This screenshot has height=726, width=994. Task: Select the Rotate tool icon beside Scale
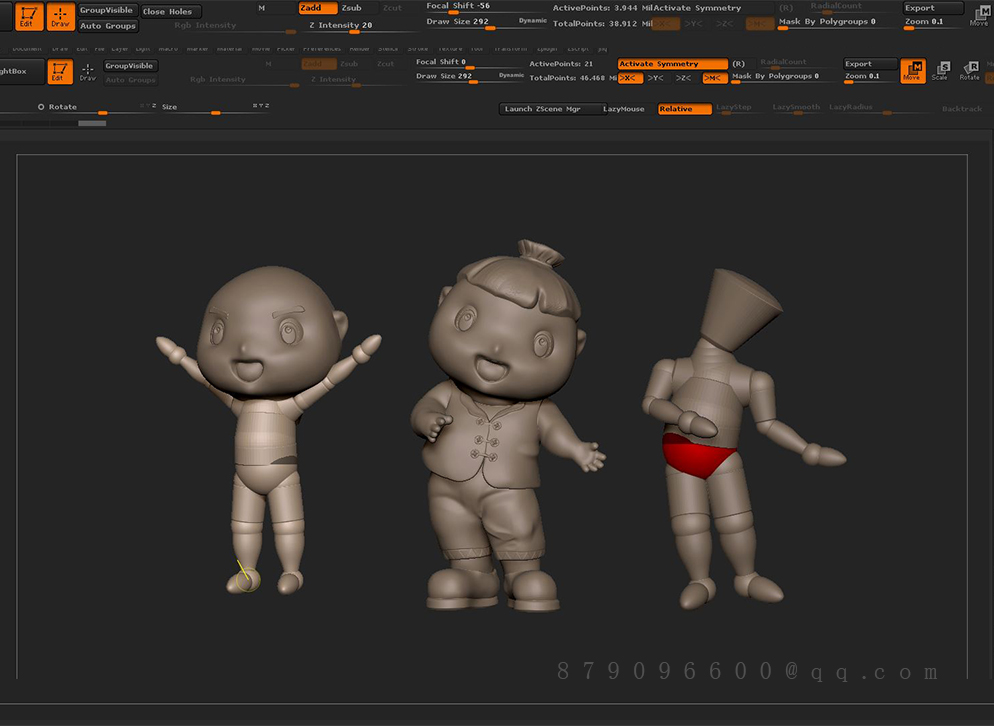click(x=970, y=70)
